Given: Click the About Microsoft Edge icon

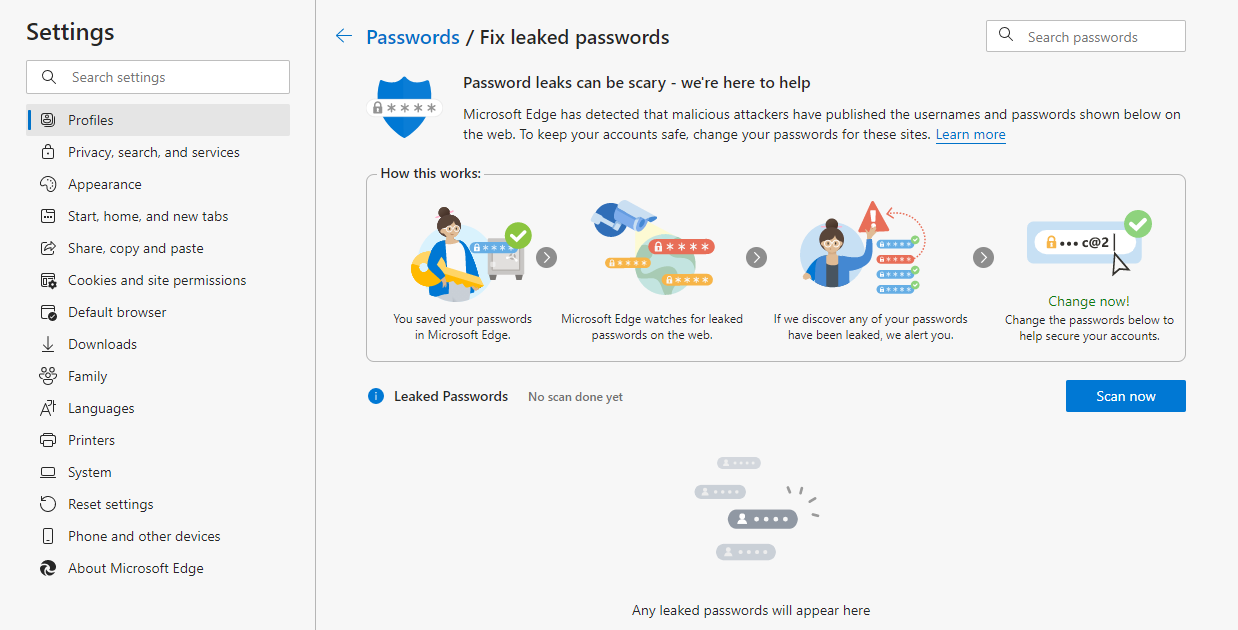Looking at the screenshot, I should (48, 567).
